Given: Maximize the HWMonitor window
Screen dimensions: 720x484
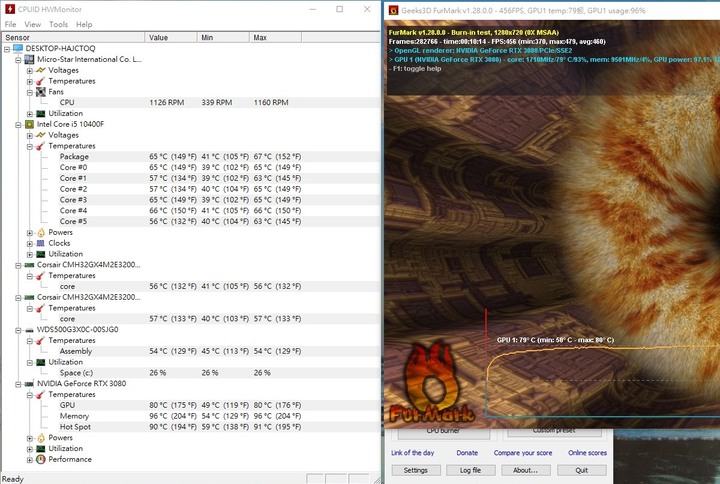Looking at the screenshot, I should [x=339, y=9].
